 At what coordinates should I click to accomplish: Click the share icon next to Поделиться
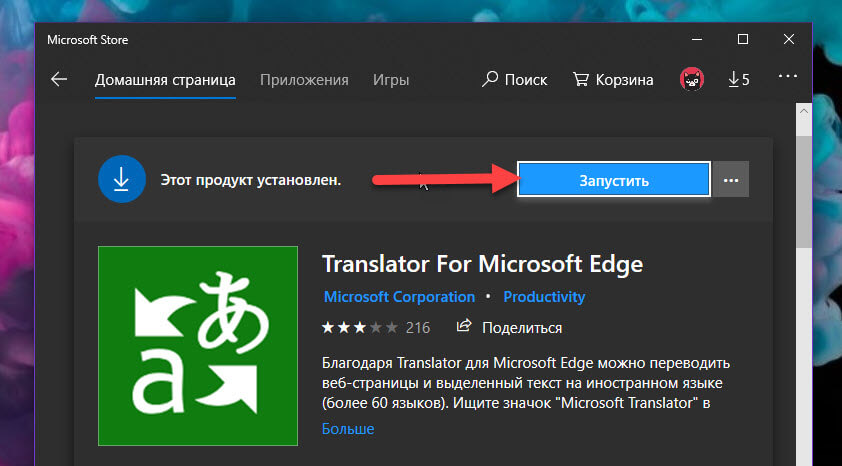click(x=464, y=327)
